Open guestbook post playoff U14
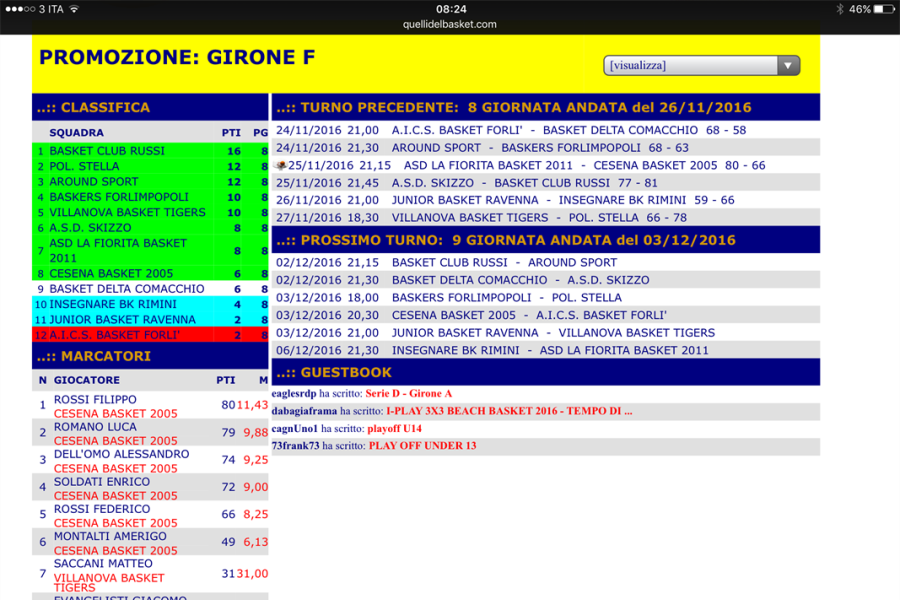This screenshot has width=900, height=600. click(394, 428)
